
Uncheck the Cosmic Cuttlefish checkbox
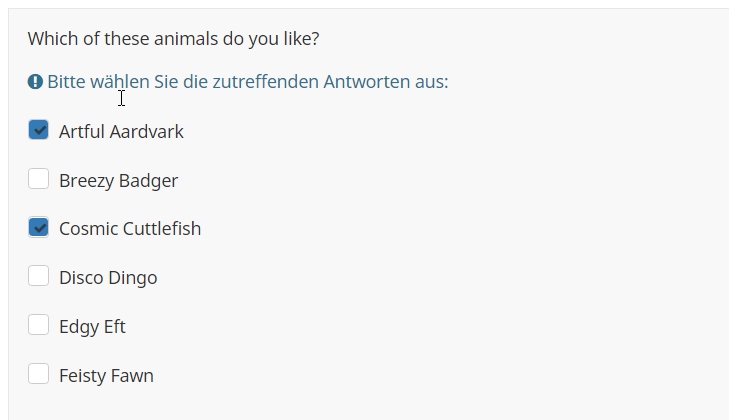38,228
